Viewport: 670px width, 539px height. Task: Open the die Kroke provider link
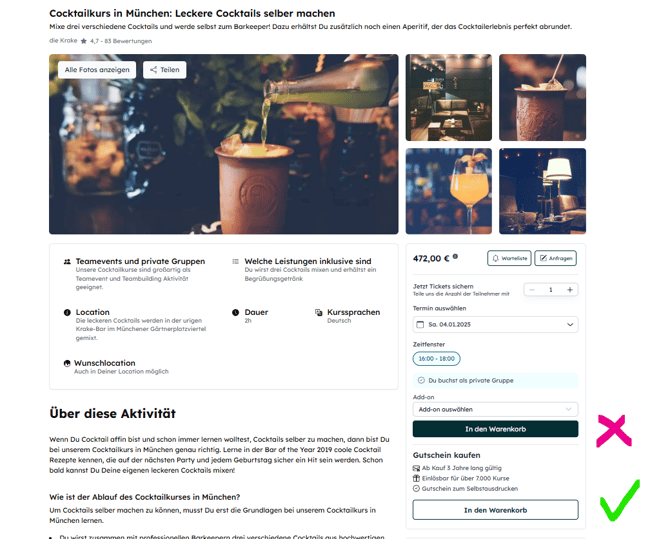point(63,41)
